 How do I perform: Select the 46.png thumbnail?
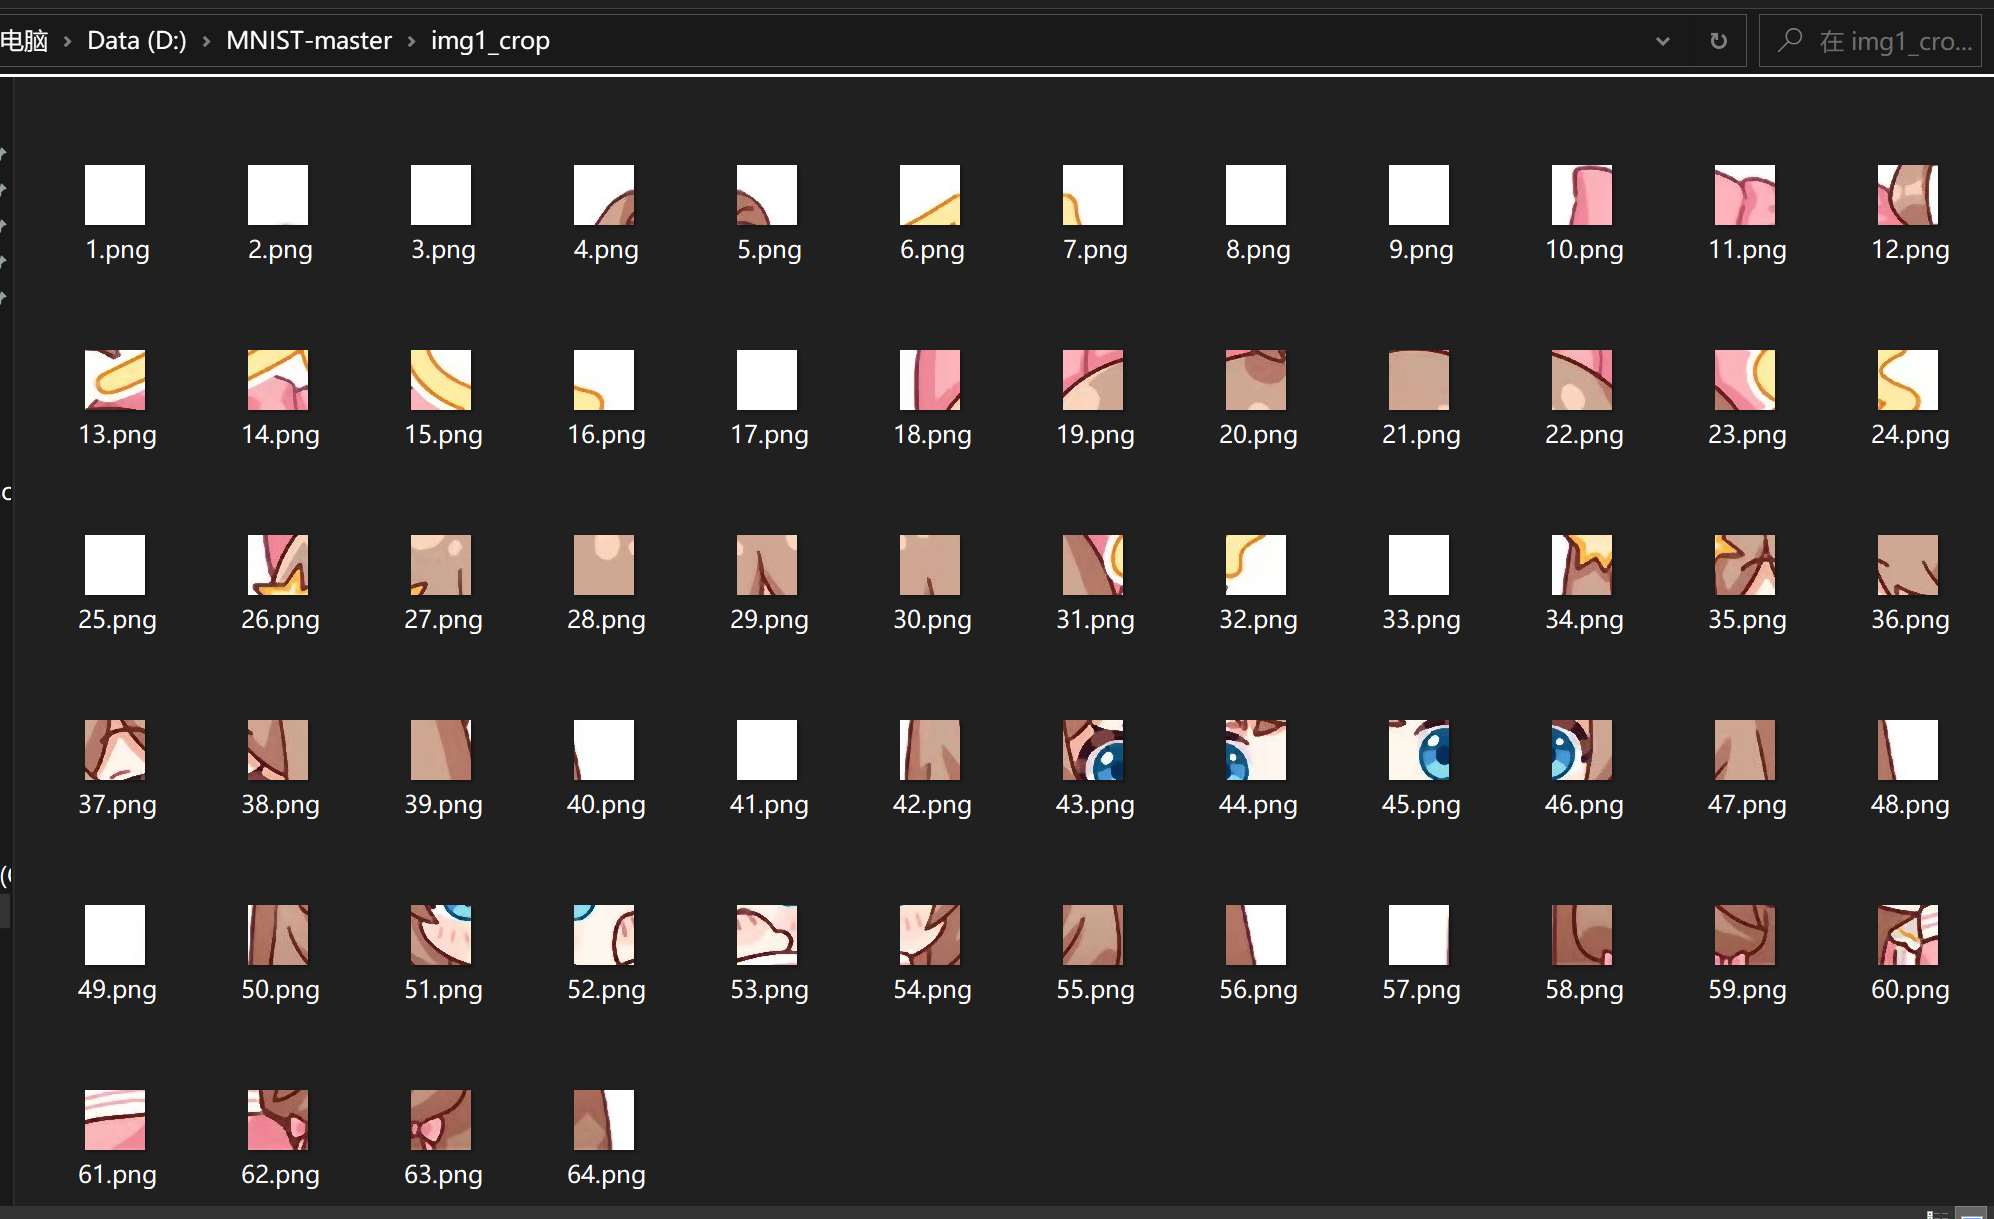click(1582, 750)
